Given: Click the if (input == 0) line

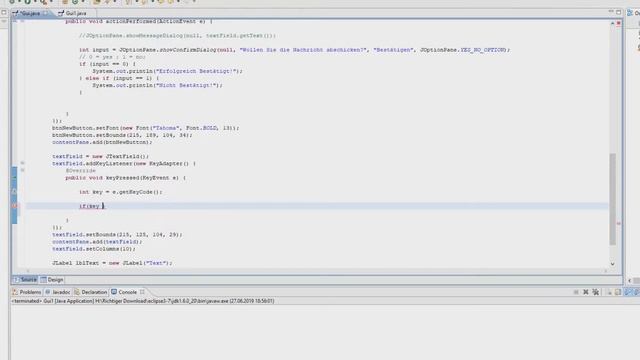Looking at the screenshot, I should coord(107,64).
